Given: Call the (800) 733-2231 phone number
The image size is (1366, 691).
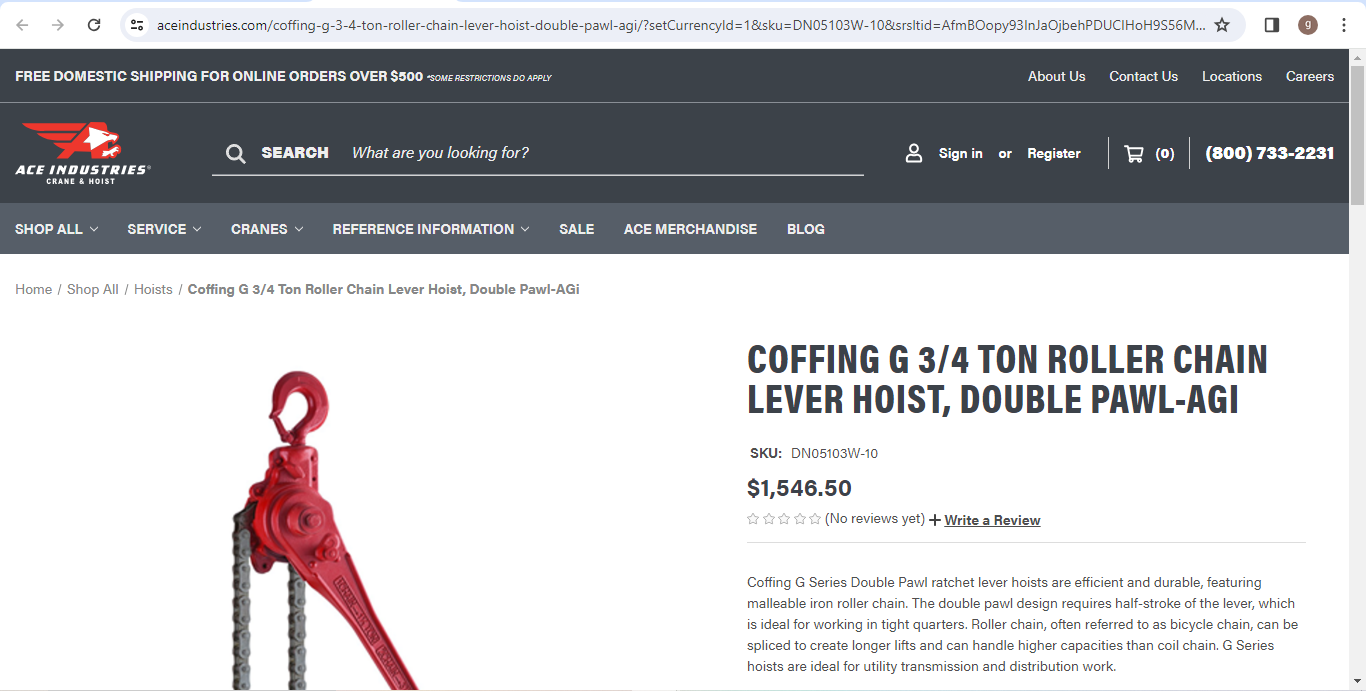Looking at the screenshot, I should tap(1270, 153).
